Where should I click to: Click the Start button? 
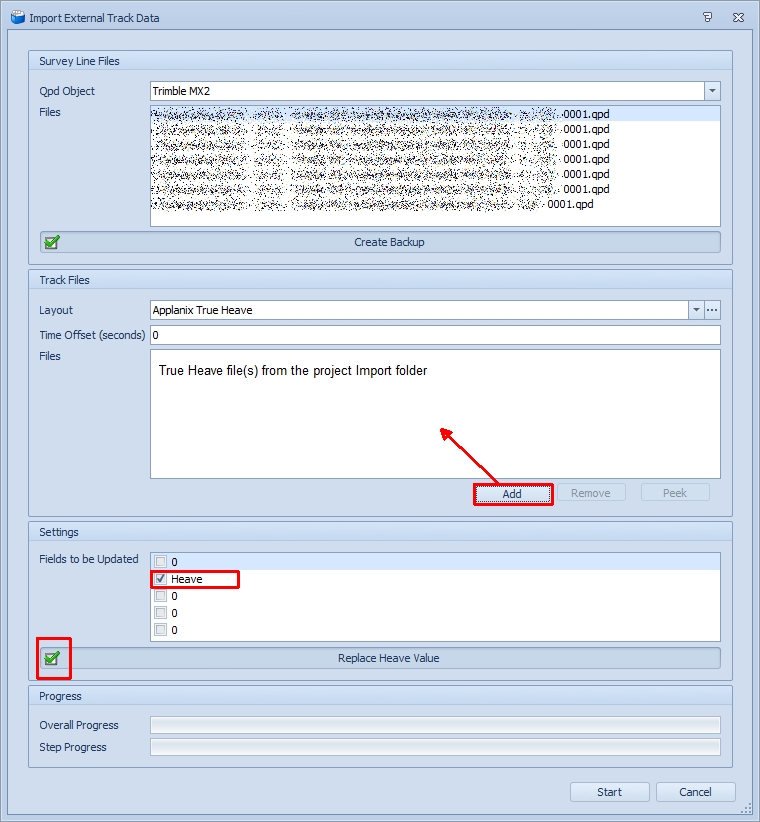[x=610, y=792]
